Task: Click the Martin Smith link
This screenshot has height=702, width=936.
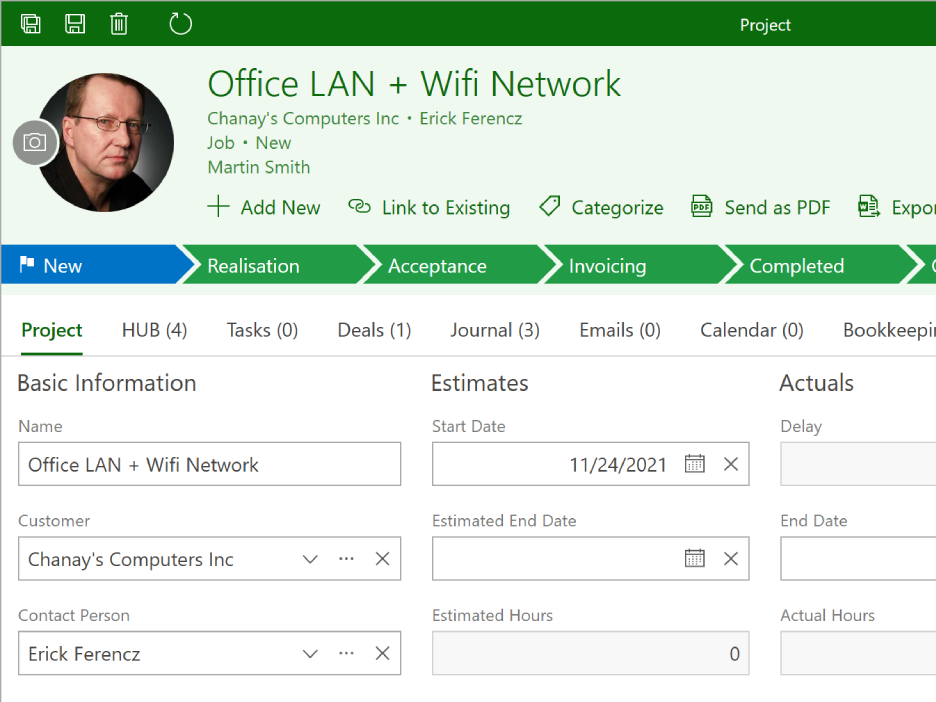Action: coord(258,167)
